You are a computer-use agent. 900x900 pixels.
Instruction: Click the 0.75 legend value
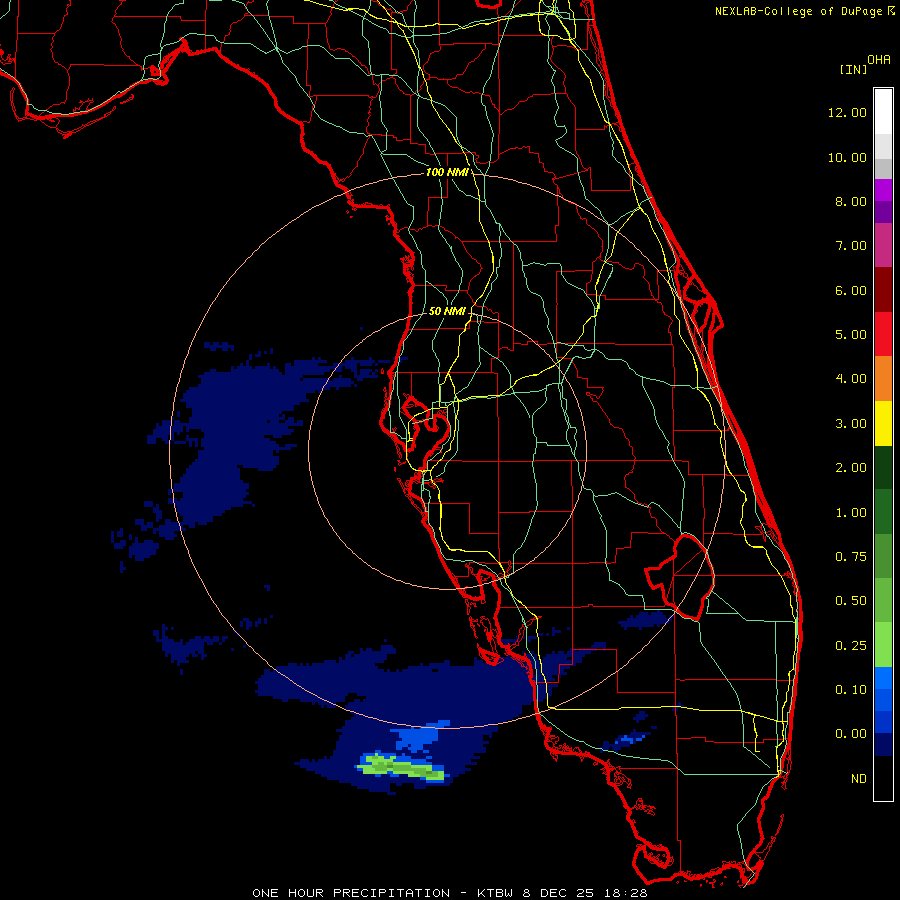tap(851, 557)
